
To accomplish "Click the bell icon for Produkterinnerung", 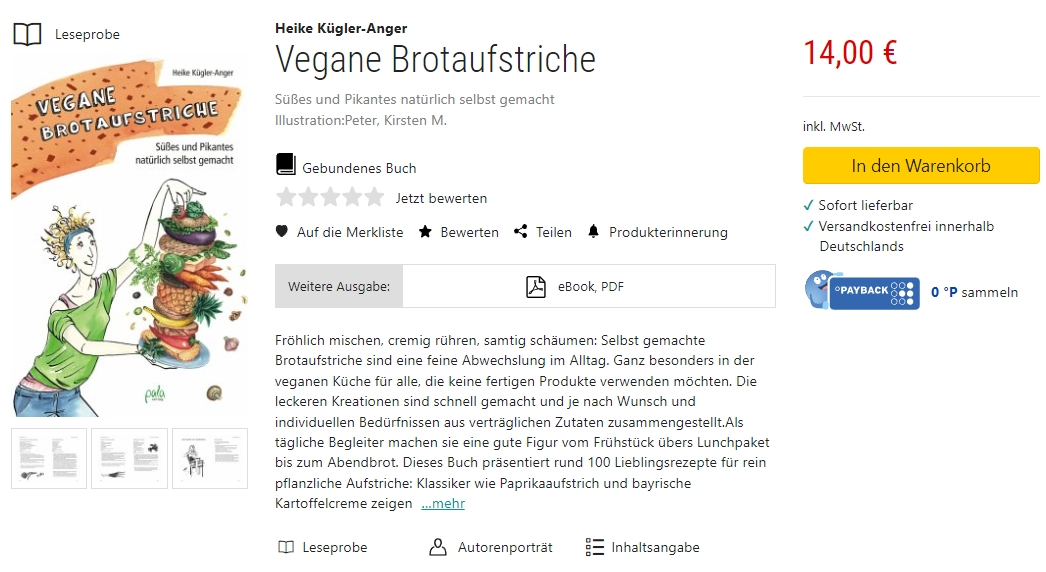I will click(x=593, y=232).
